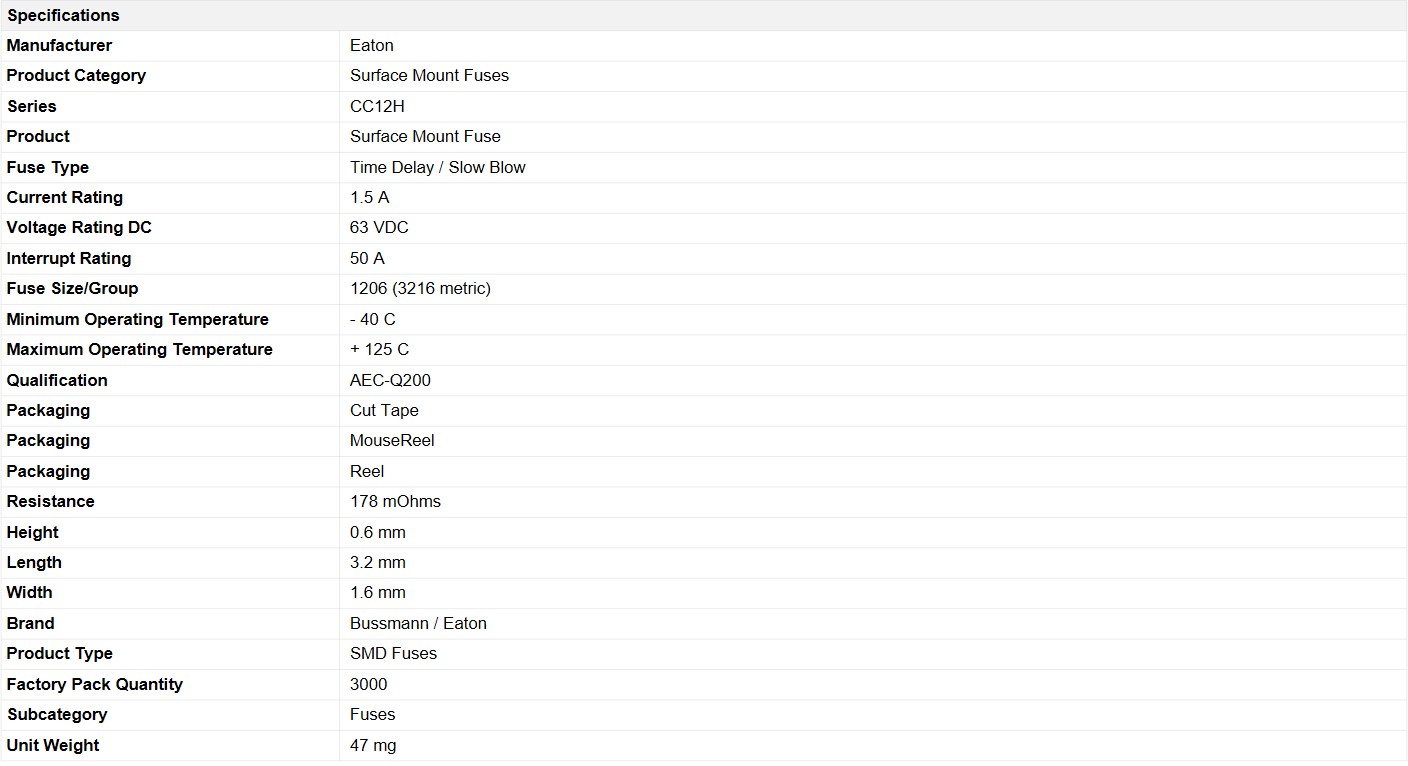
Task: Click the AEC-Q200 qualification value
Action: (x=390, y=380)
